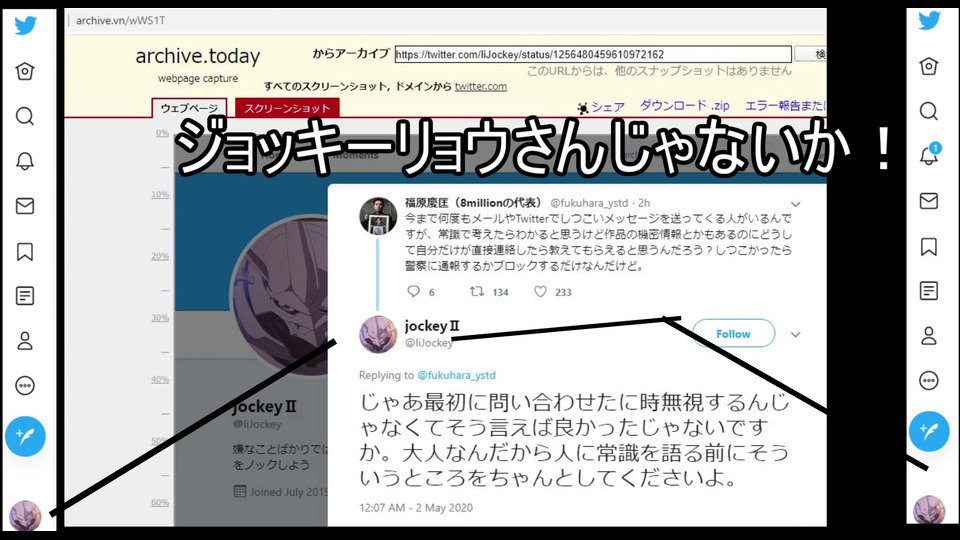The height and width of the screenshot is (540, 960).
Task: Open Messages envelope in right sidebar
Action: click(x=929, y=201)
